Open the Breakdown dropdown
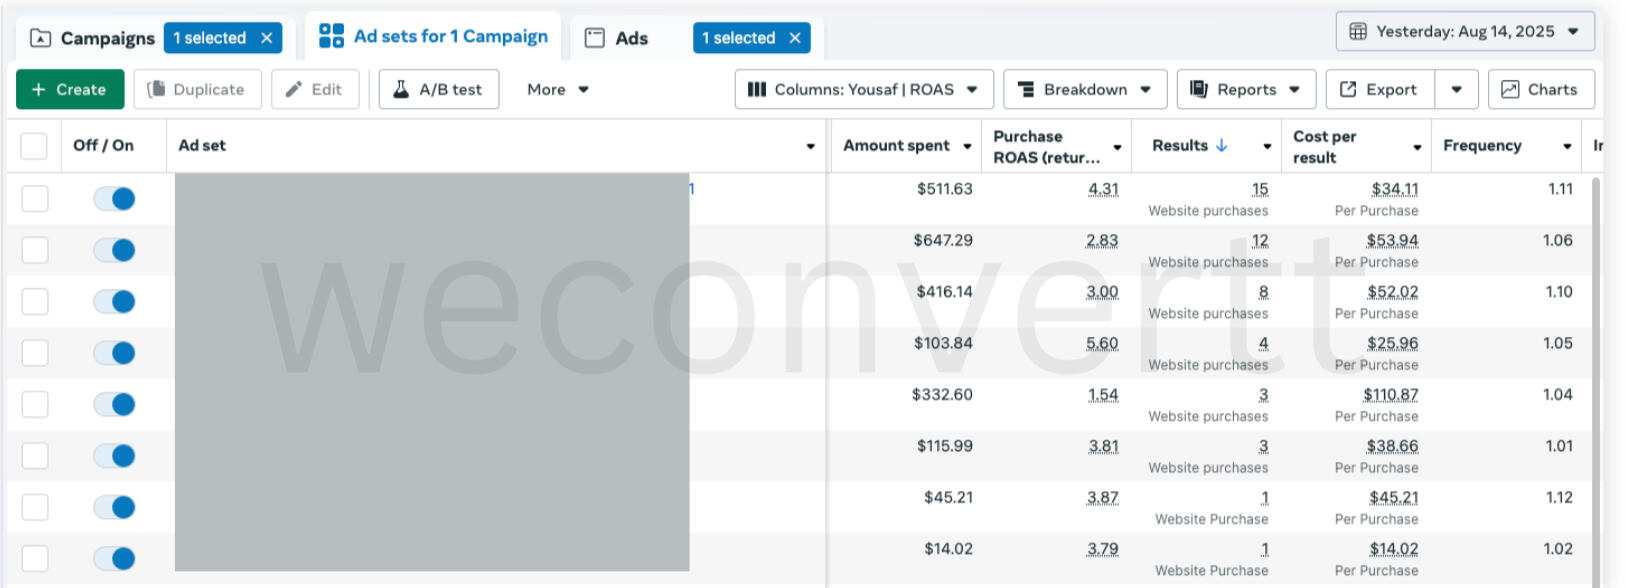Image resolution: width=1626 pixels, height=588 pixels. 1084,89
